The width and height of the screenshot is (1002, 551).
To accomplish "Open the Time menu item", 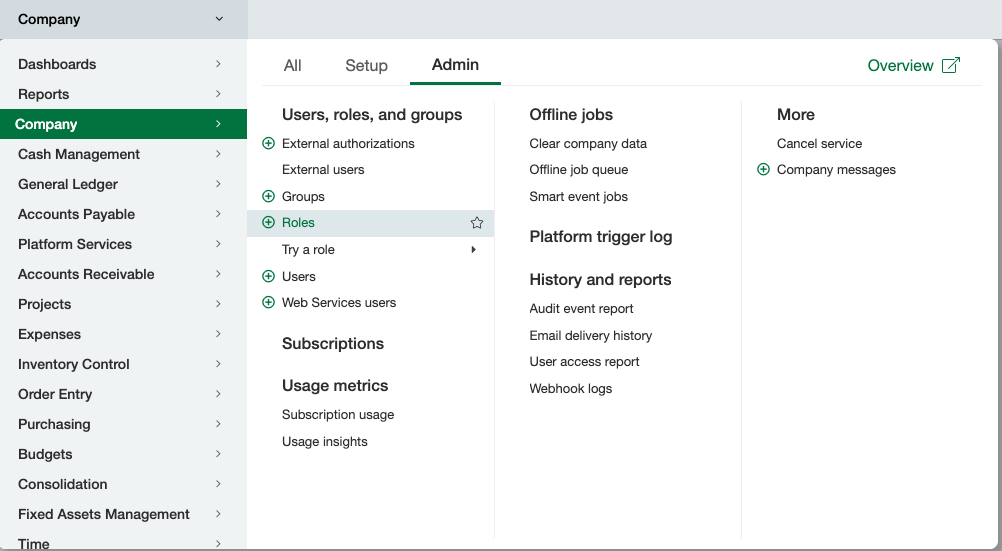I will [x=123, y=541].
